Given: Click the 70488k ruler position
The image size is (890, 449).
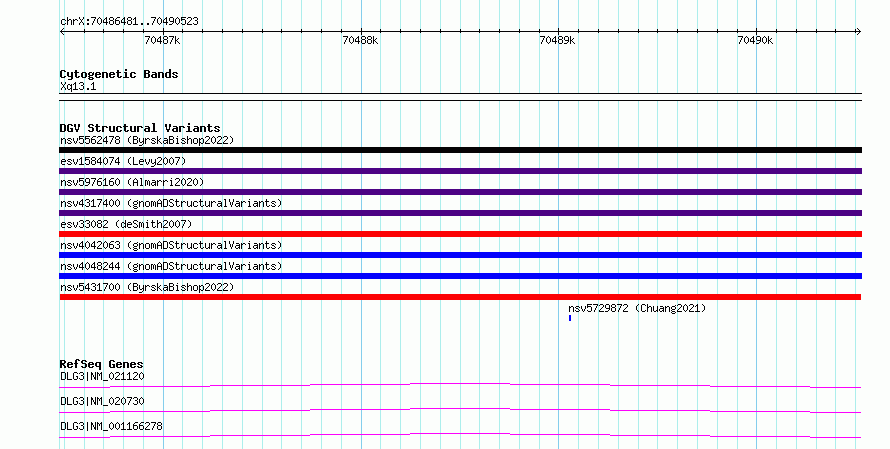Looking at the screenshot, I should tap(360, 40).
